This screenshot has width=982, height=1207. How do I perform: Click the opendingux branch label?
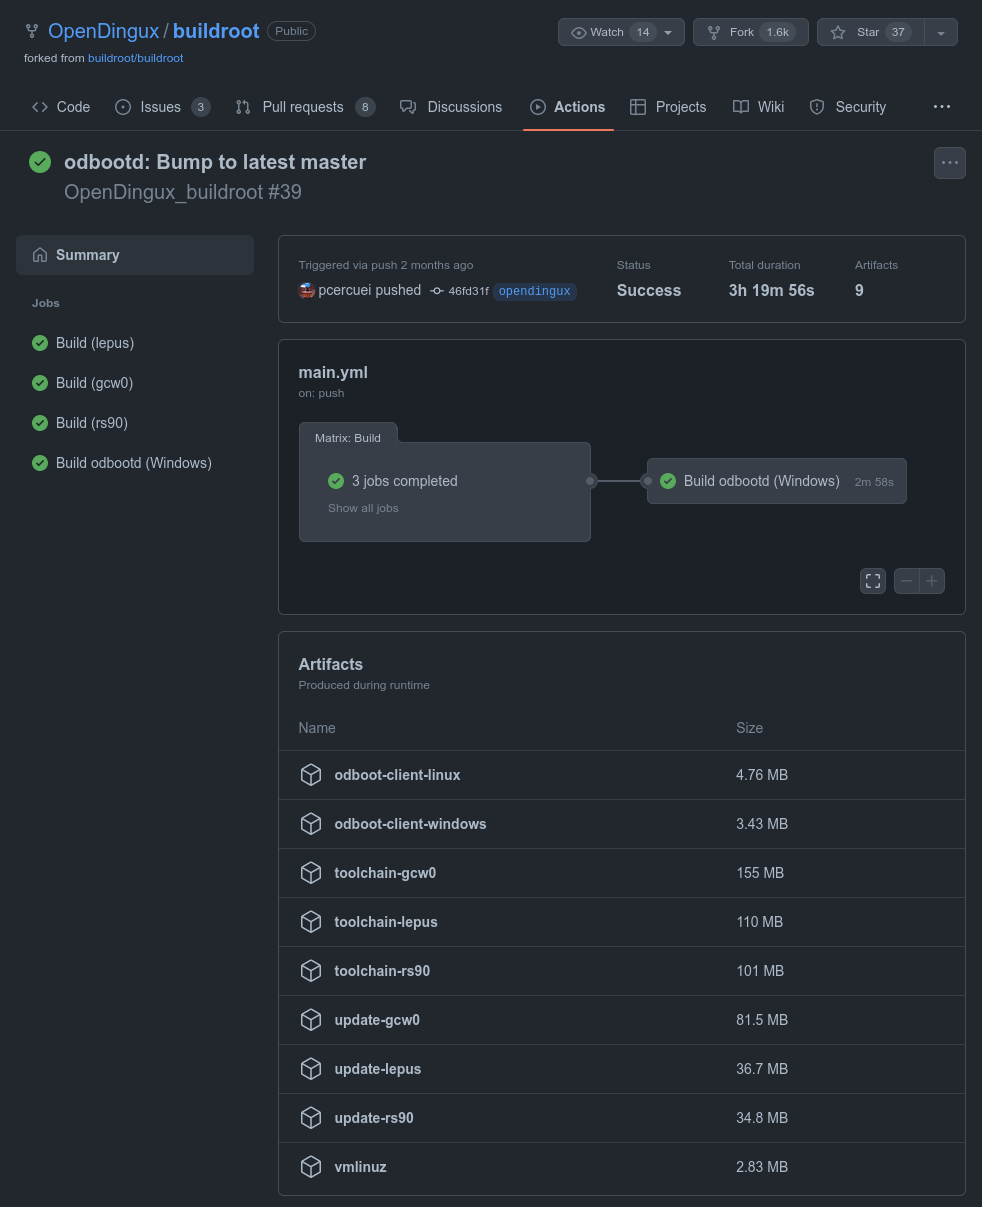click(x=535, y=291)
